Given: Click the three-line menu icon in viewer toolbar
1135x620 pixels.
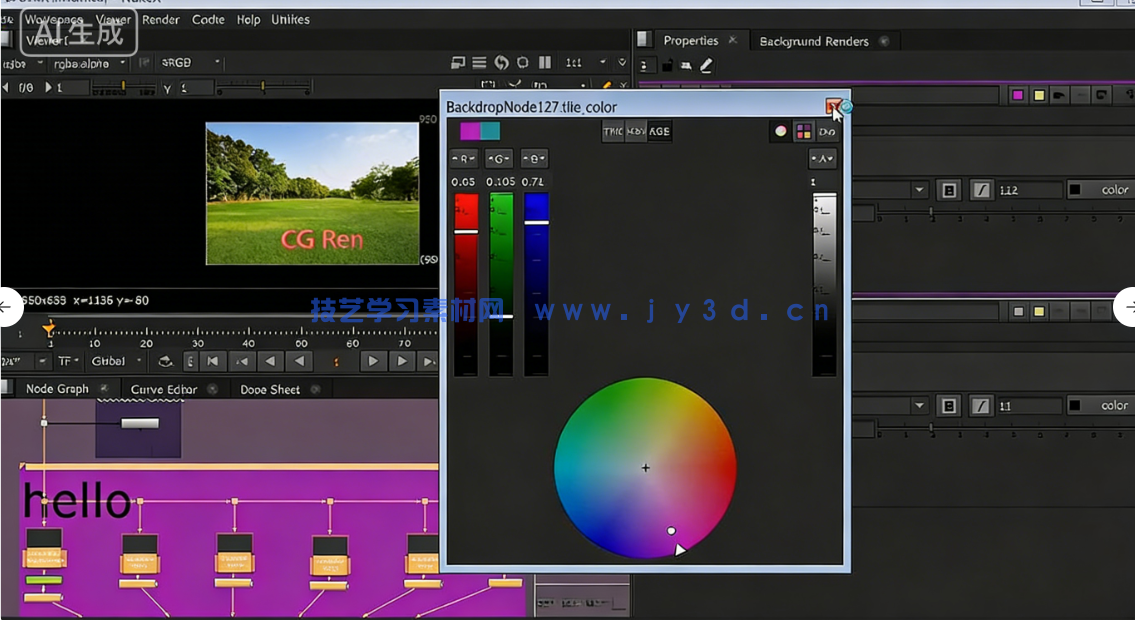Looking at the screenshot, I should tap(480, 62).
